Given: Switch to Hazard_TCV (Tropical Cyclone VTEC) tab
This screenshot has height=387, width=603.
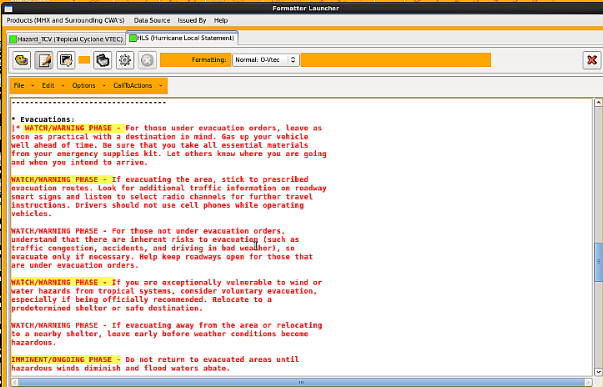Looking at the screenshot, I should (x=67, y=39).
